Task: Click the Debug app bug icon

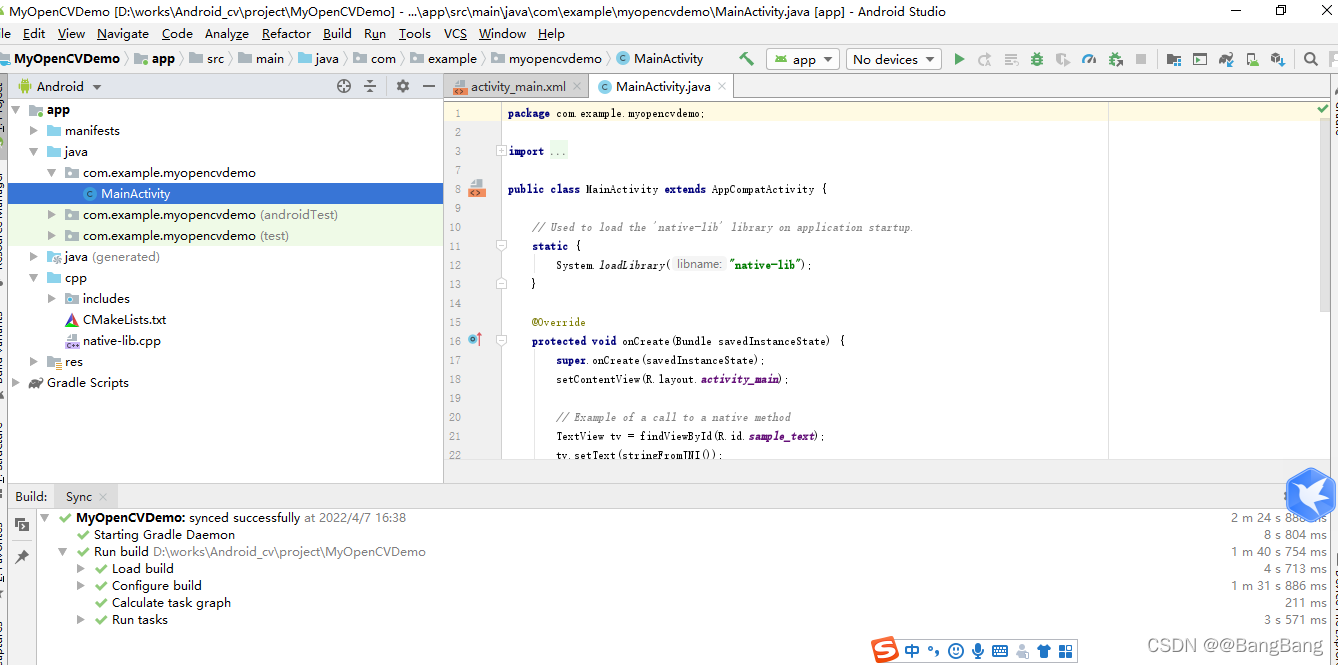Action: [1037, 59]
